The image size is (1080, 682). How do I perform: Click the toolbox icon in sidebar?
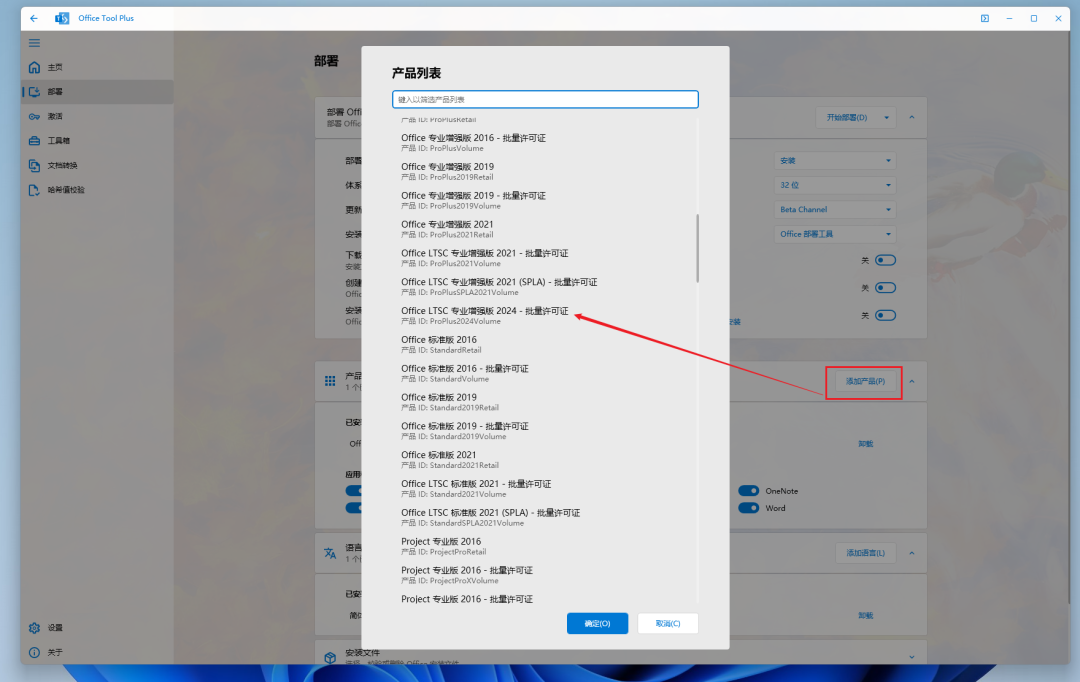(34, 141)
